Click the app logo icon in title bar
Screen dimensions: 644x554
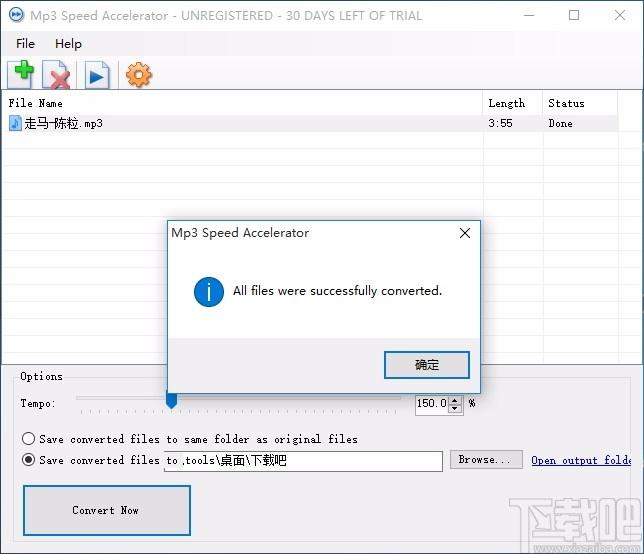pos(16,15)
